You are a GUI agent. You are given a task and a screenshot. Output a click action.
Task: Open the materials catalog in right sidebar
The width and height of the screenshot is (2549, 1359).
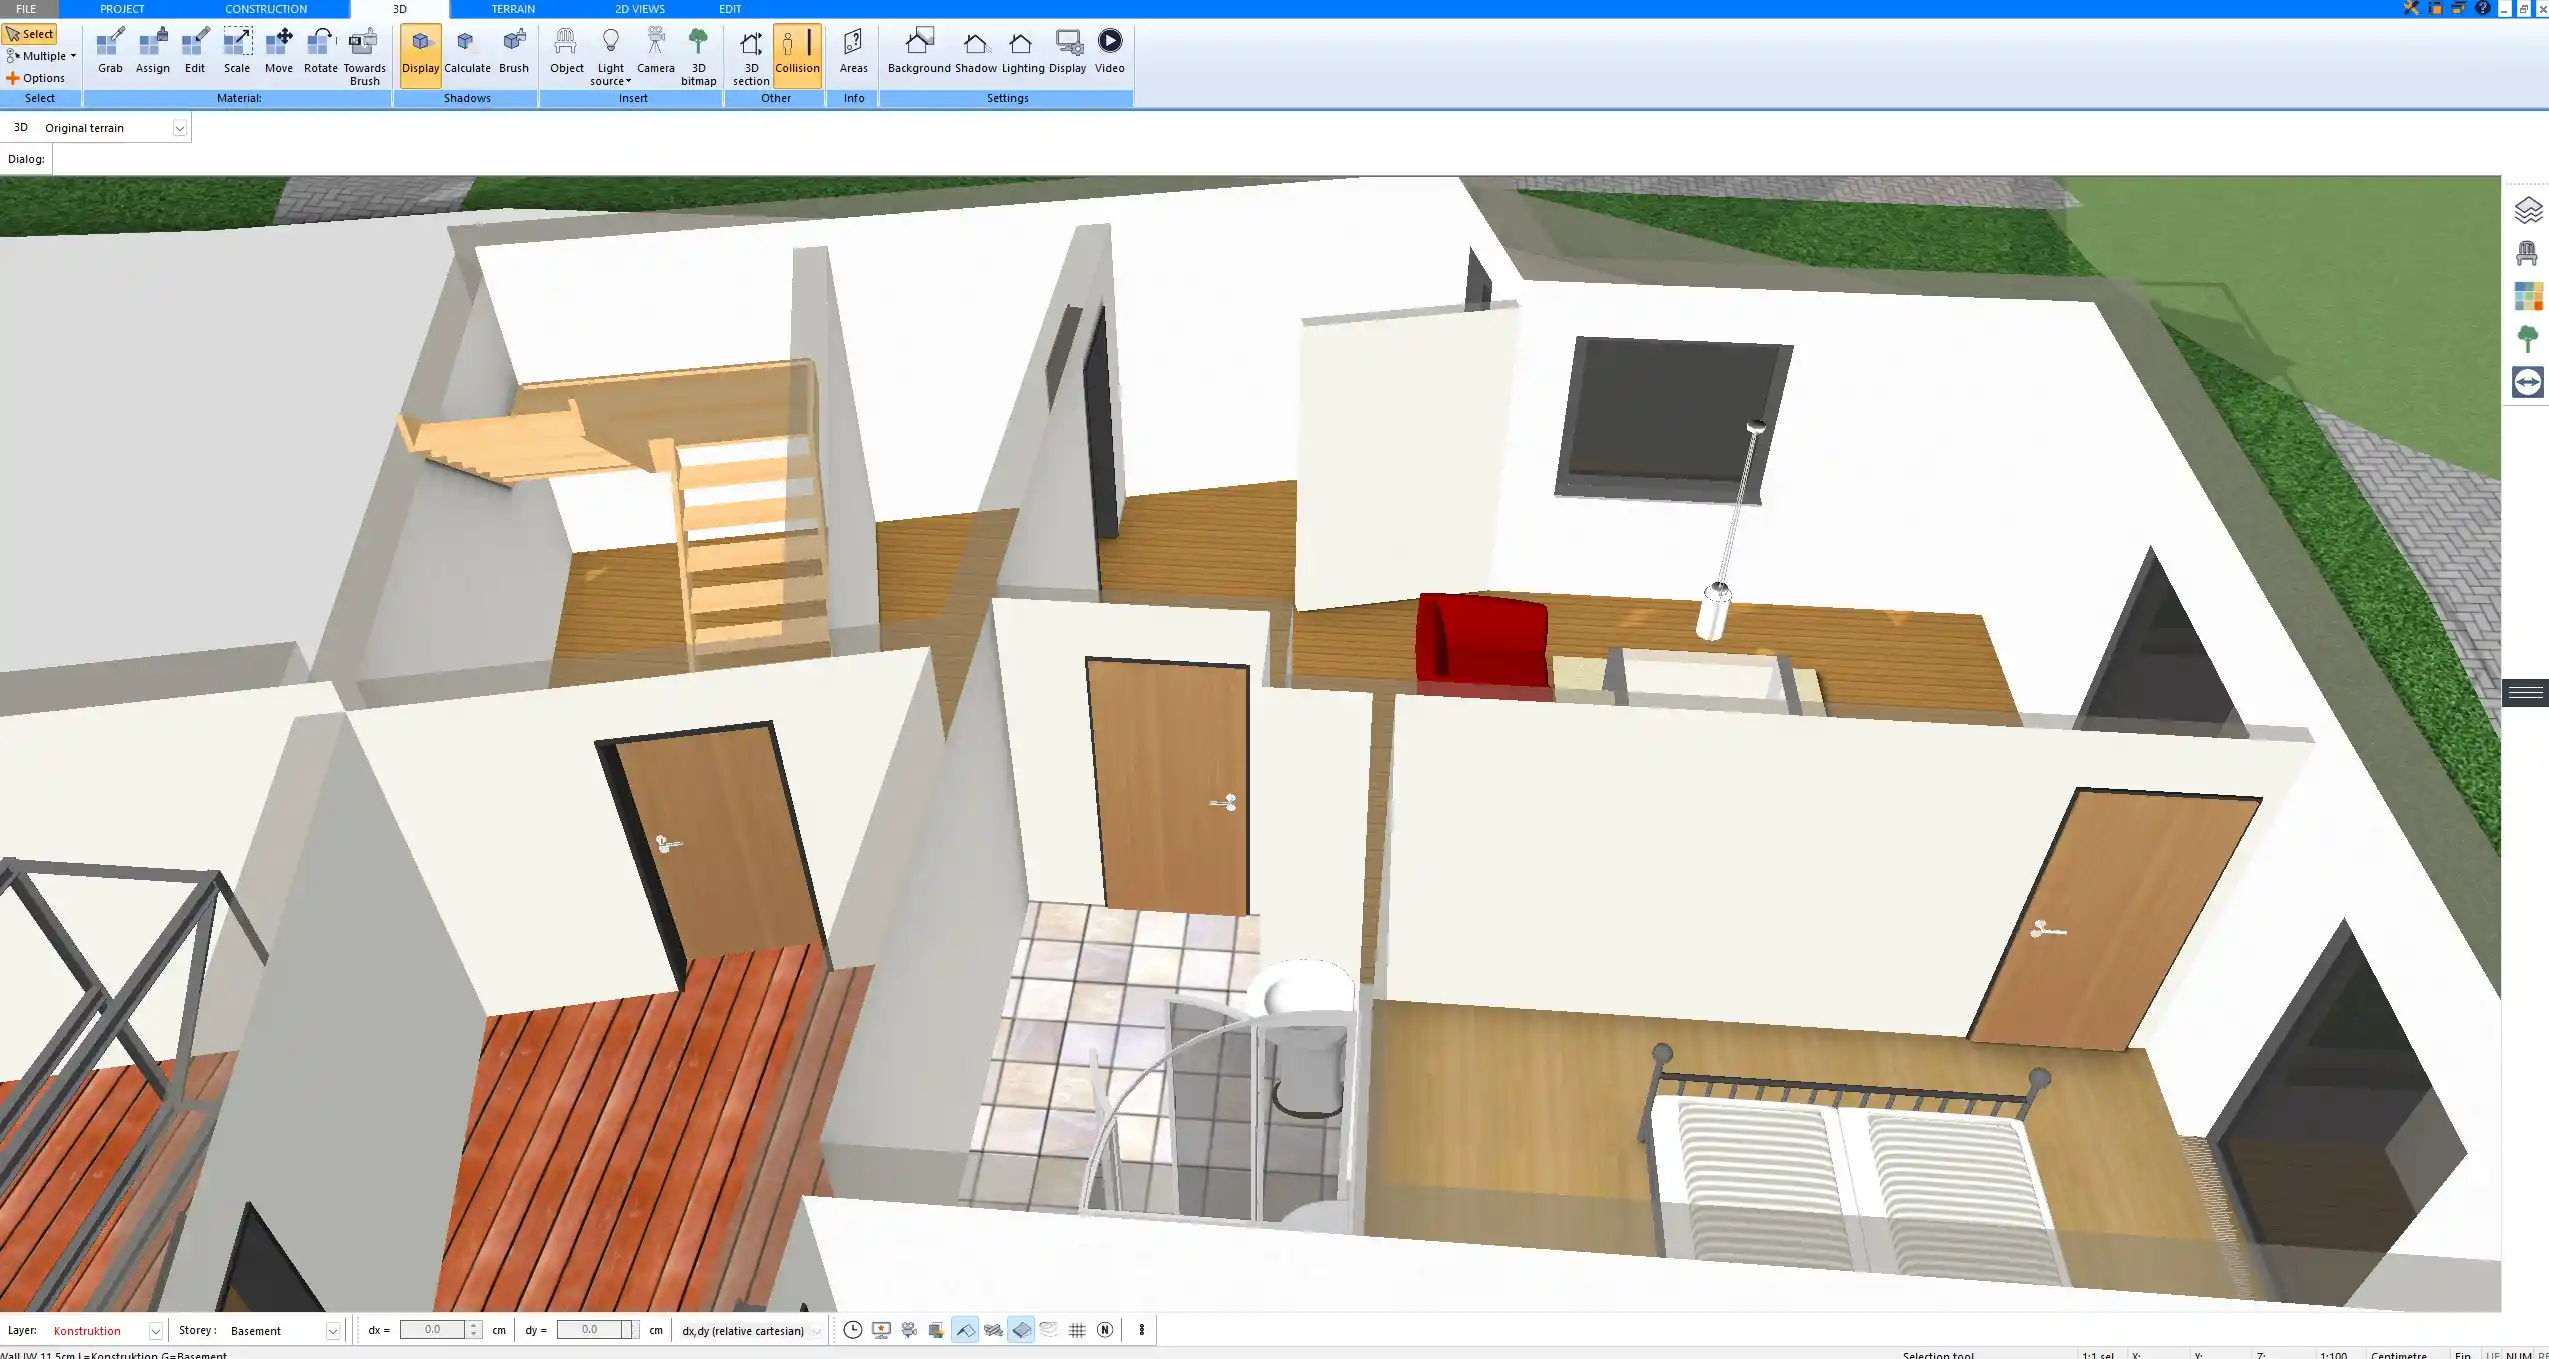coord(2527,296)
